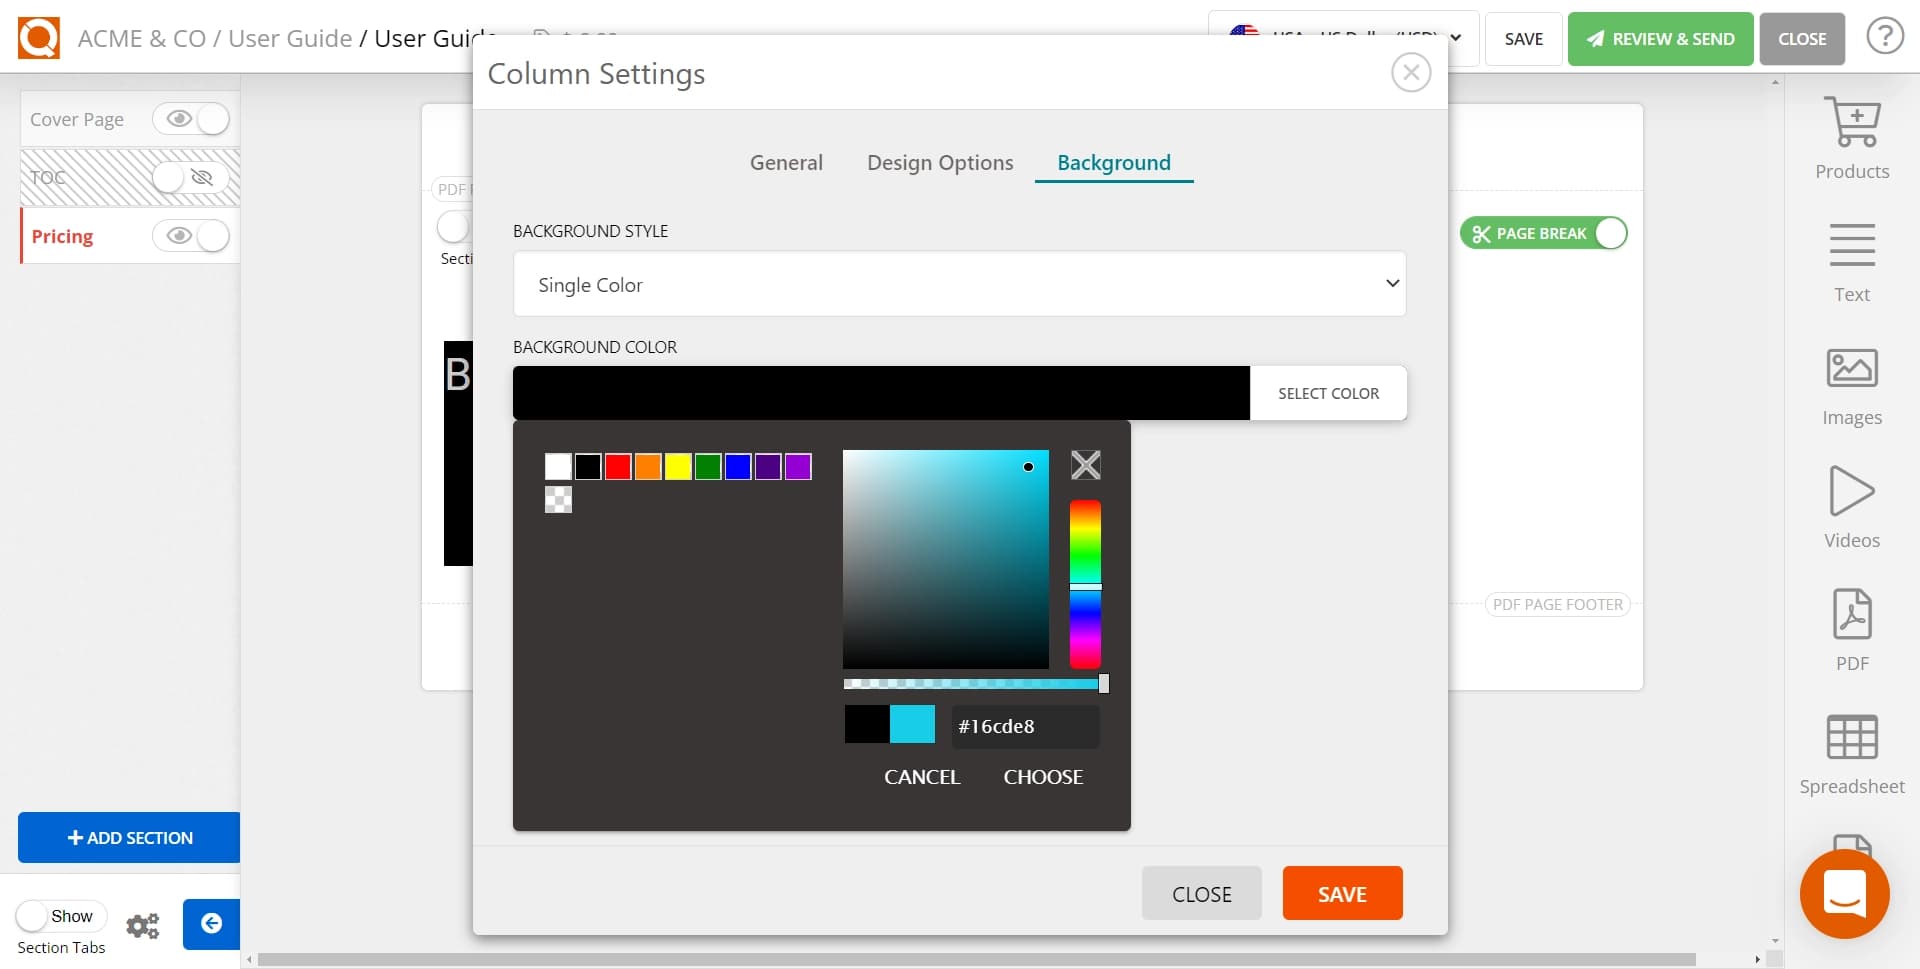Disable the Page Break toggle

1610,232
